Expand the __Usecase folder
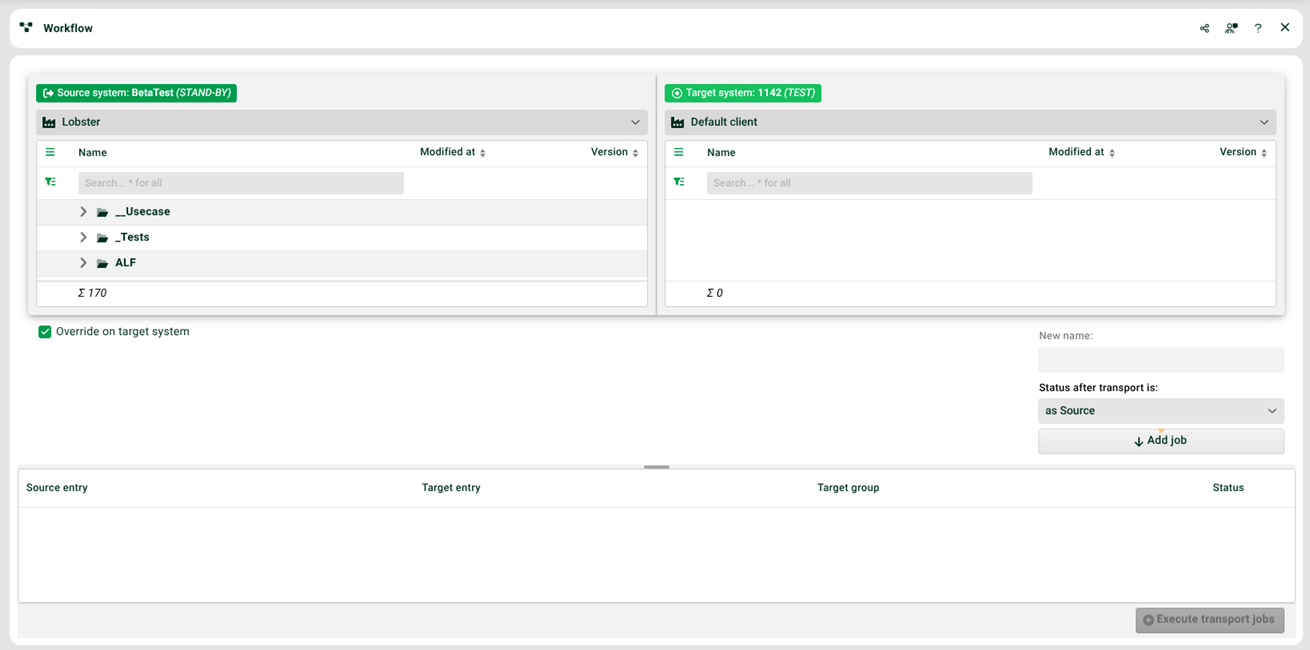This screenshot has height=650, width=1310. tap(83, 212)
